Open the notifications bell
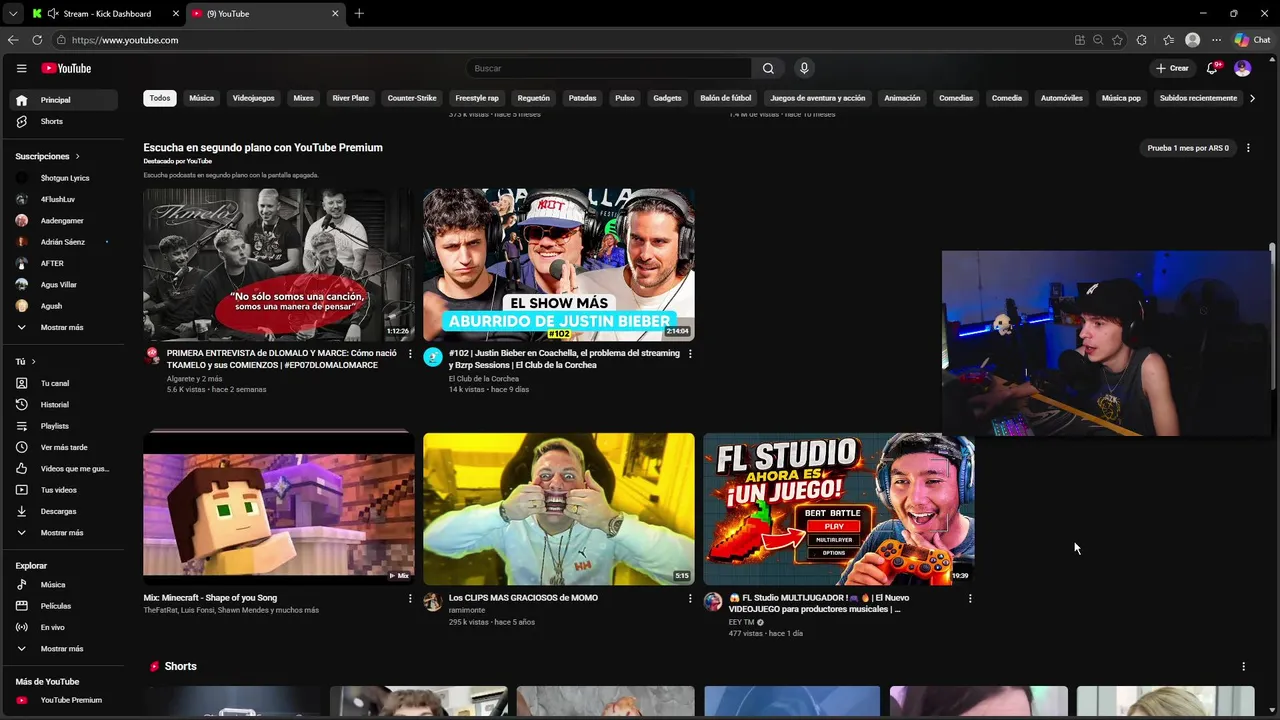The width and height of the screenshot is (1280, 720). [1212, 68]
